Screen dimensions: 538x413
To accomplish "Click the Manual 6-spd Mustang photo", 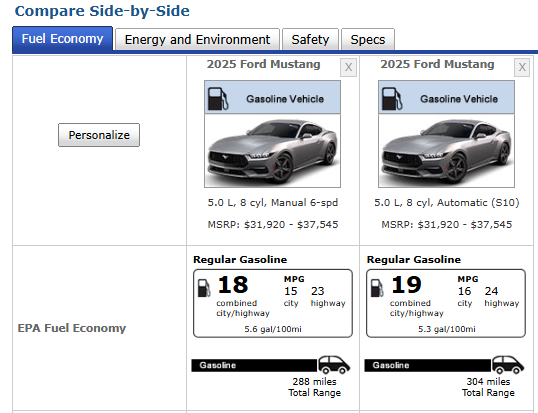I will (272, 151).
